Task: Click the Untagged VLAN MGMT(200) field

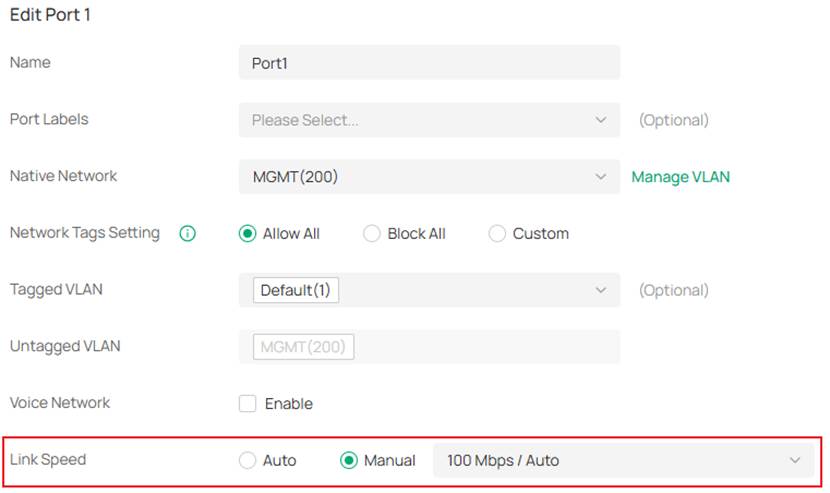Action: [304, 347]
